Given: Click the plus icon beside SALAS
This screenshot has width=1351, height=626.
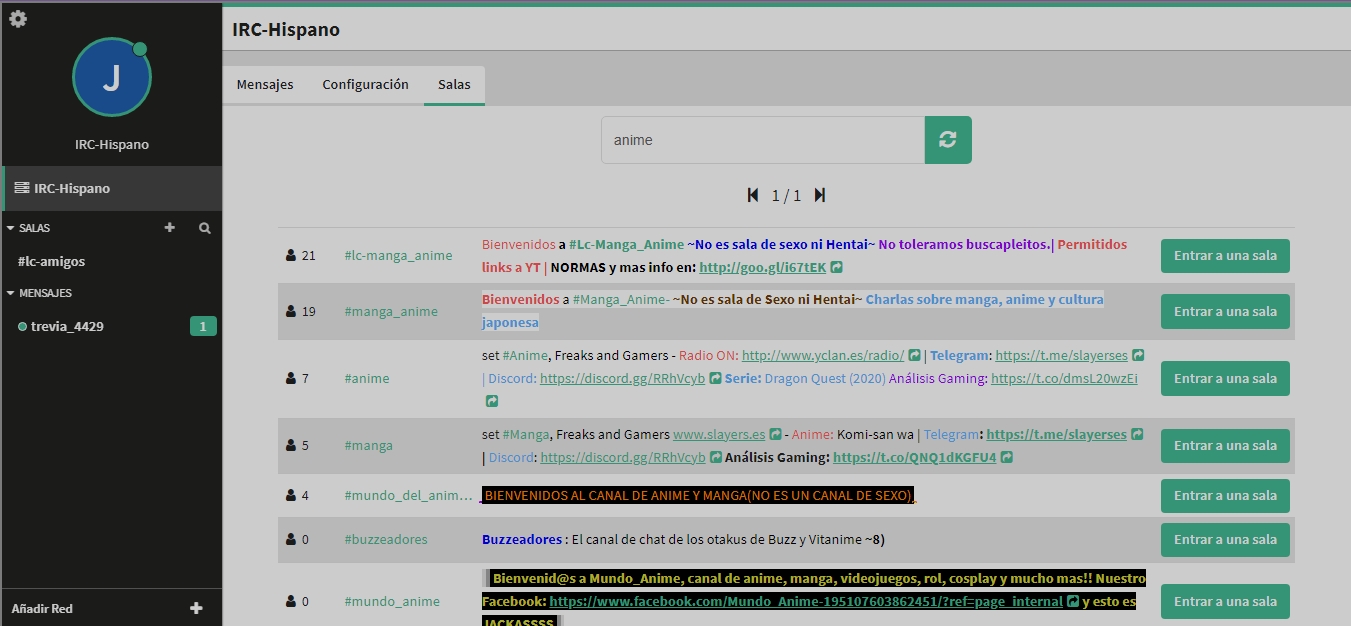Looking at the screenshot, I should pyautogui.click(x=170, y=228).
